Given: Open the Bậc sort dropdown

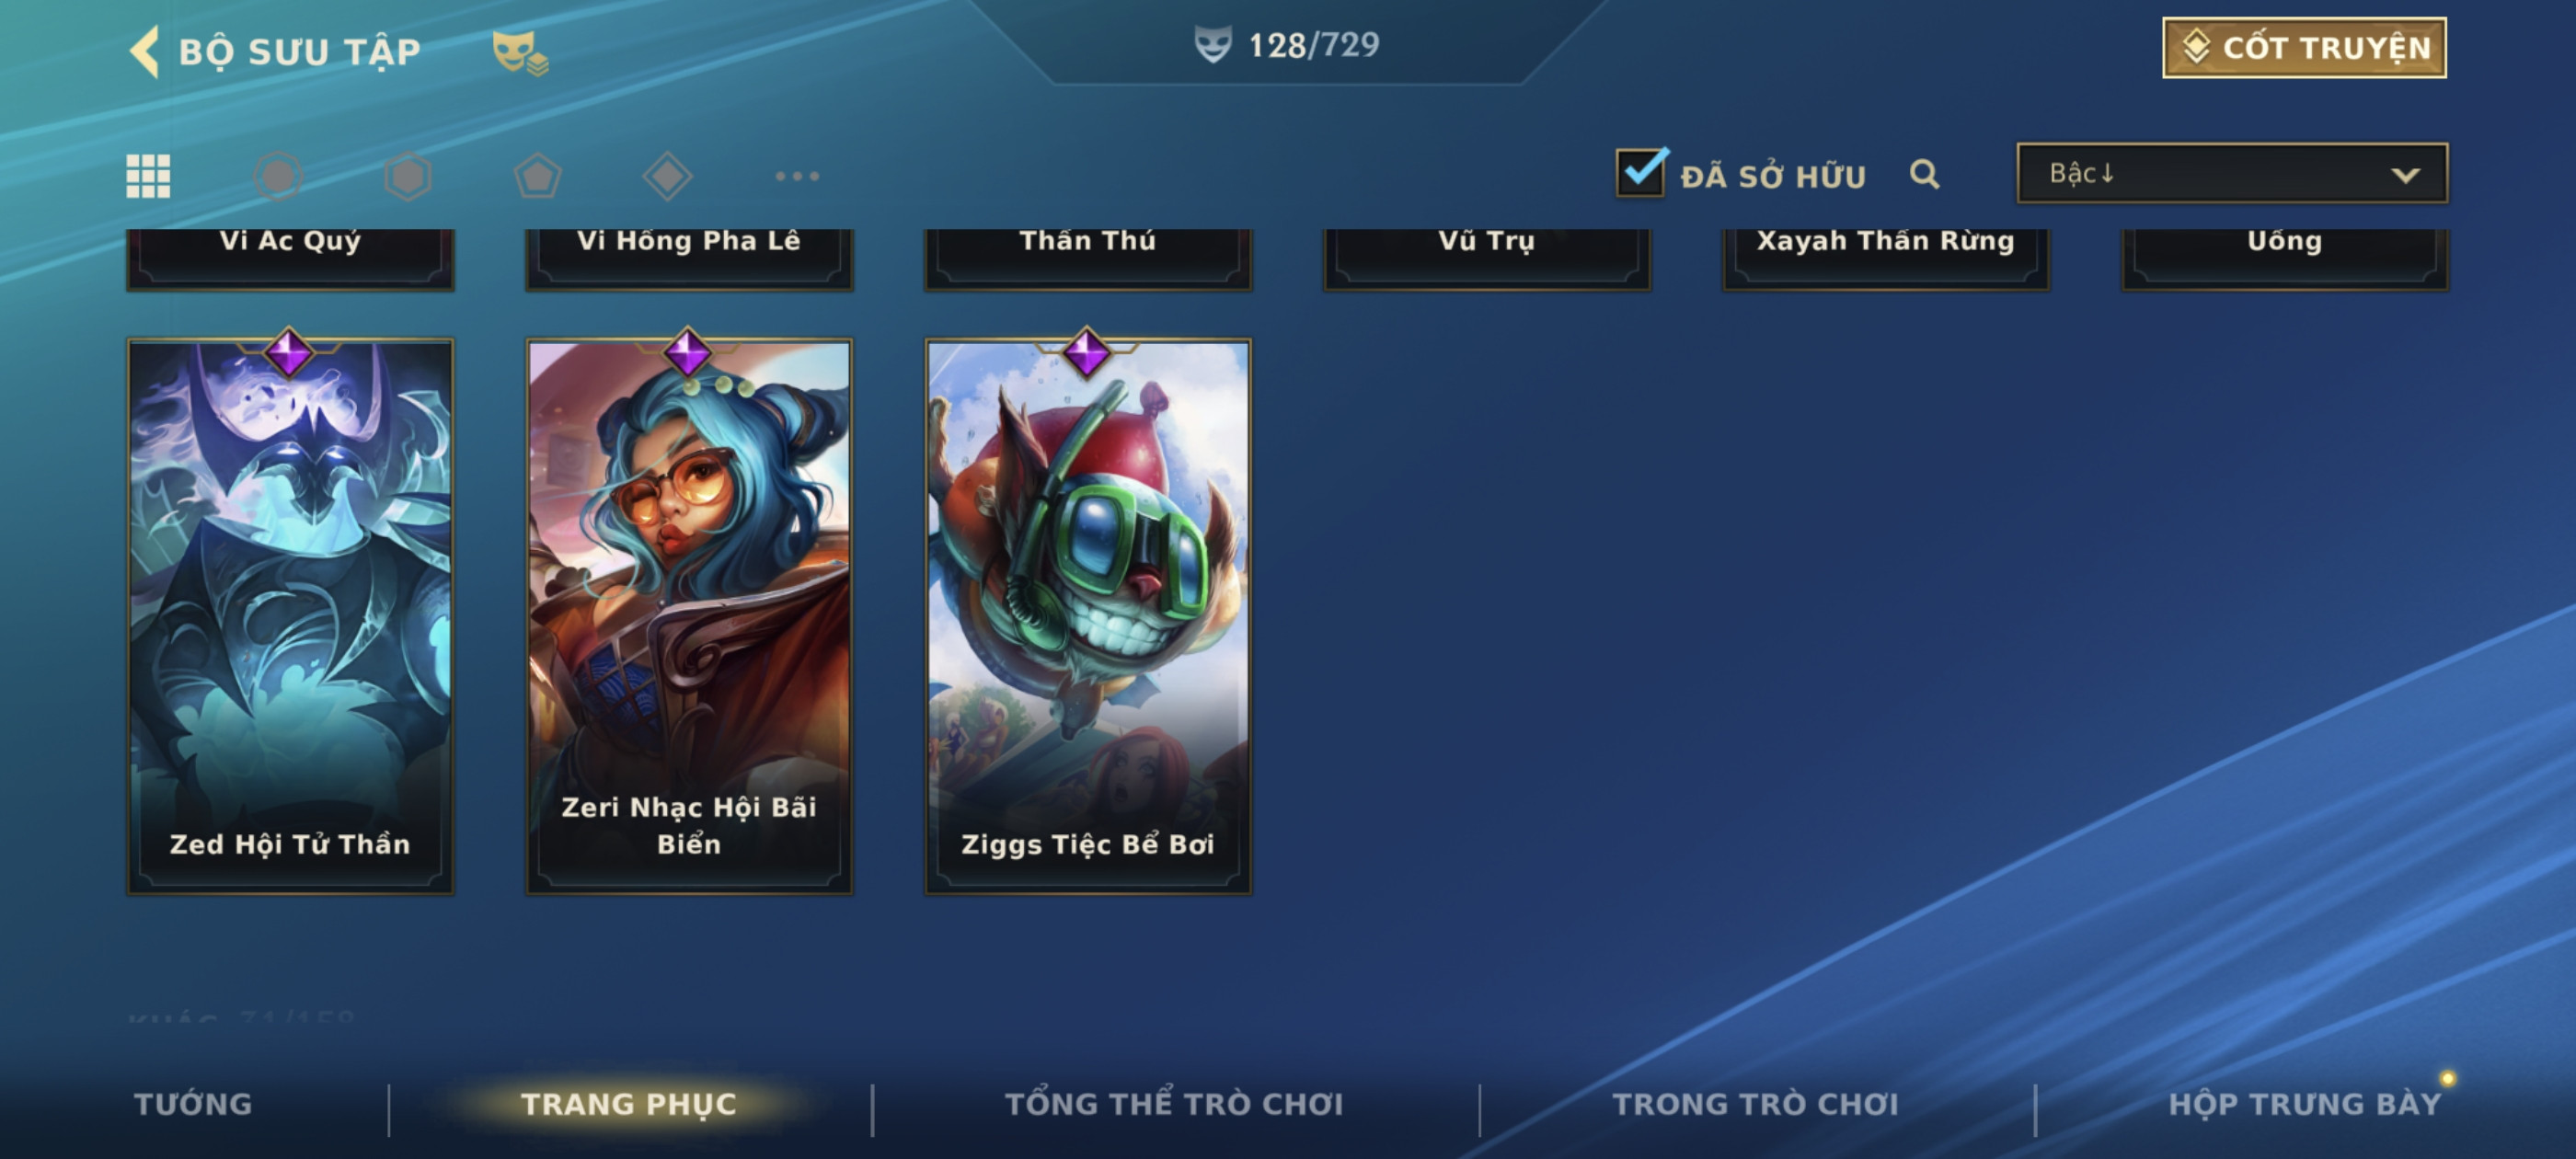Looking at the screenshot, I should (x=2232, y=173).
